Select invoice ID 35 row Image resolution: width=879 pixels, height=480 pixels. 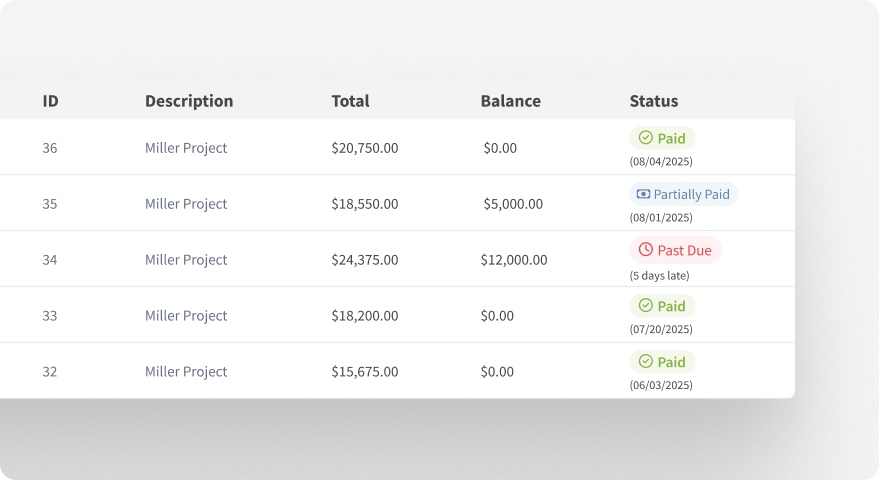50,204
